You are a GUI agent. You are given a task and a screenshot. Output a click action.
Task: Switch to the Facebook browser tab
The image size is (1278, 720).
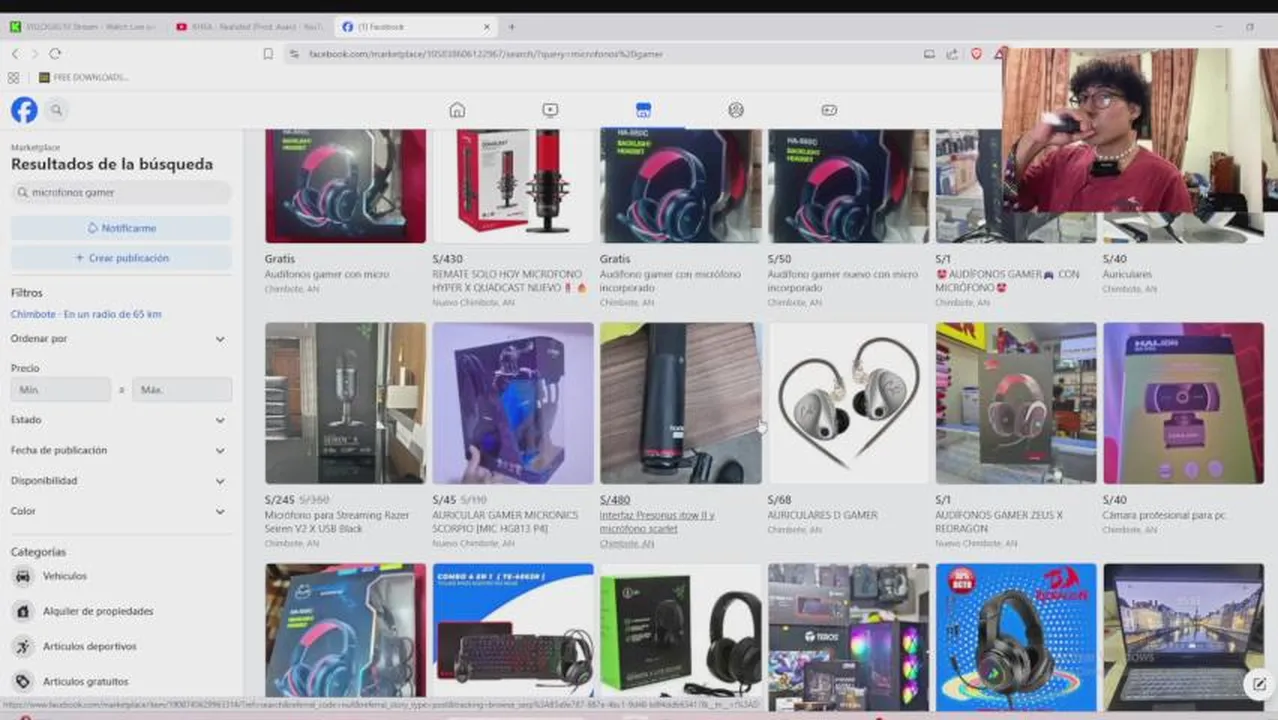[415, 27]
